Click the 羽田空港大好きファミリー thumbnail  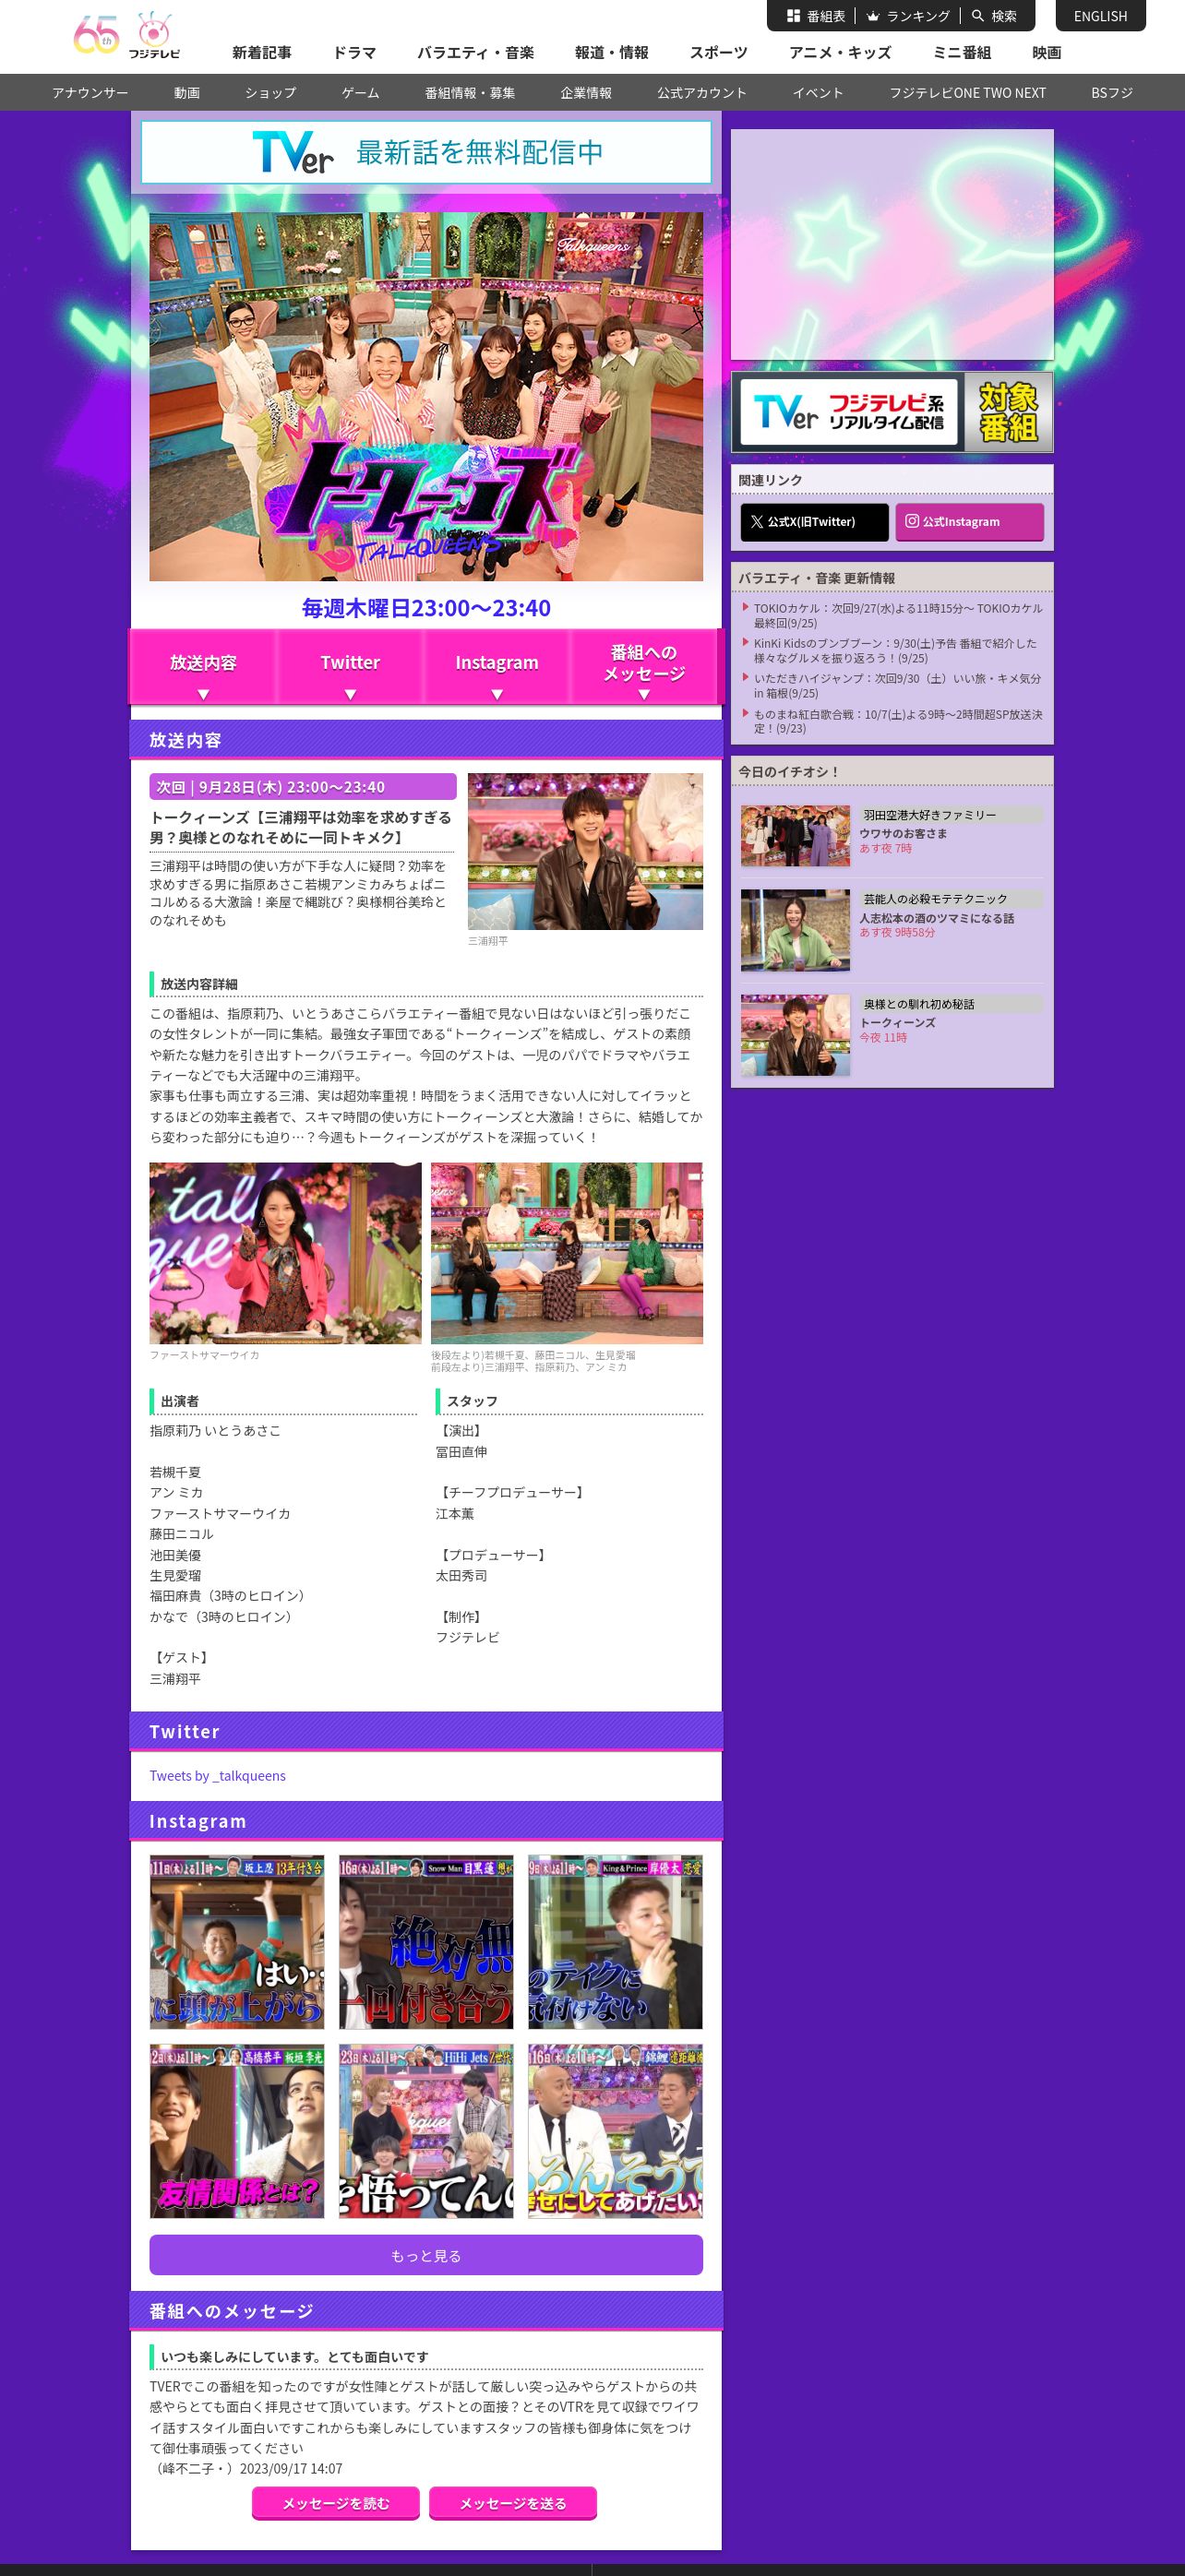pyautogui.click(x=795, y=835)
